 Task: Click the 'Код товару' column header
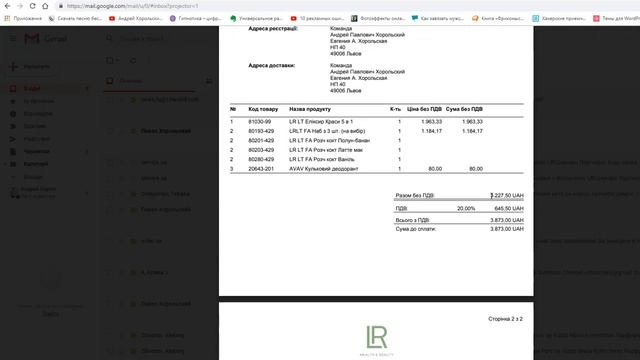click(x=263, y=109)
